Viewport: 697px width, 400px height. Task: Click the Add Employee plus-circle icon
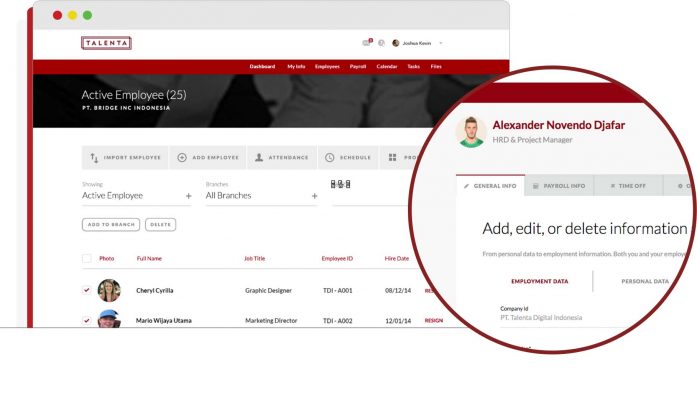point(182,157)
